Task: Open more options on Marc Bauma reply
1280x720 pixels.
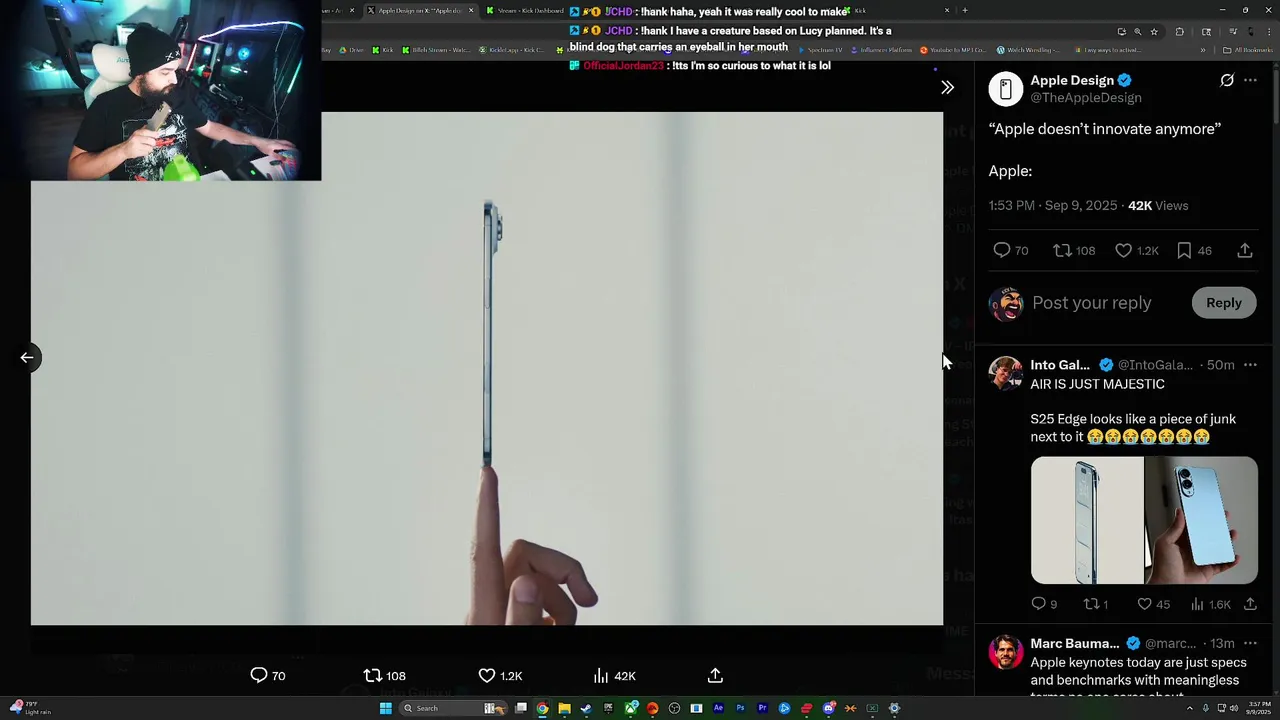Action: 1250,643
